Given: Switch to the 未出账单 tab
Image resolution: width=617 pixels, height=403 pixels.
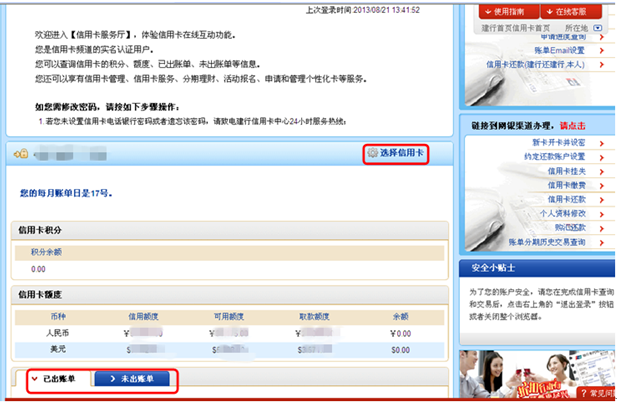Looking at the screenshot, I should [x=136, y=379].
